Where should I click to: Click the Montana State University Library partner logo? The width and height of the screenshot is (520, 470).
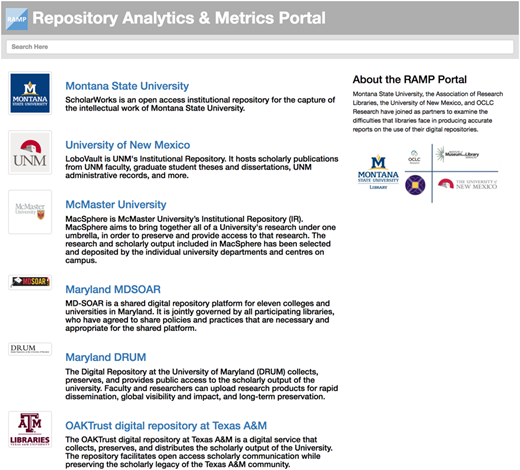point(378,172)
